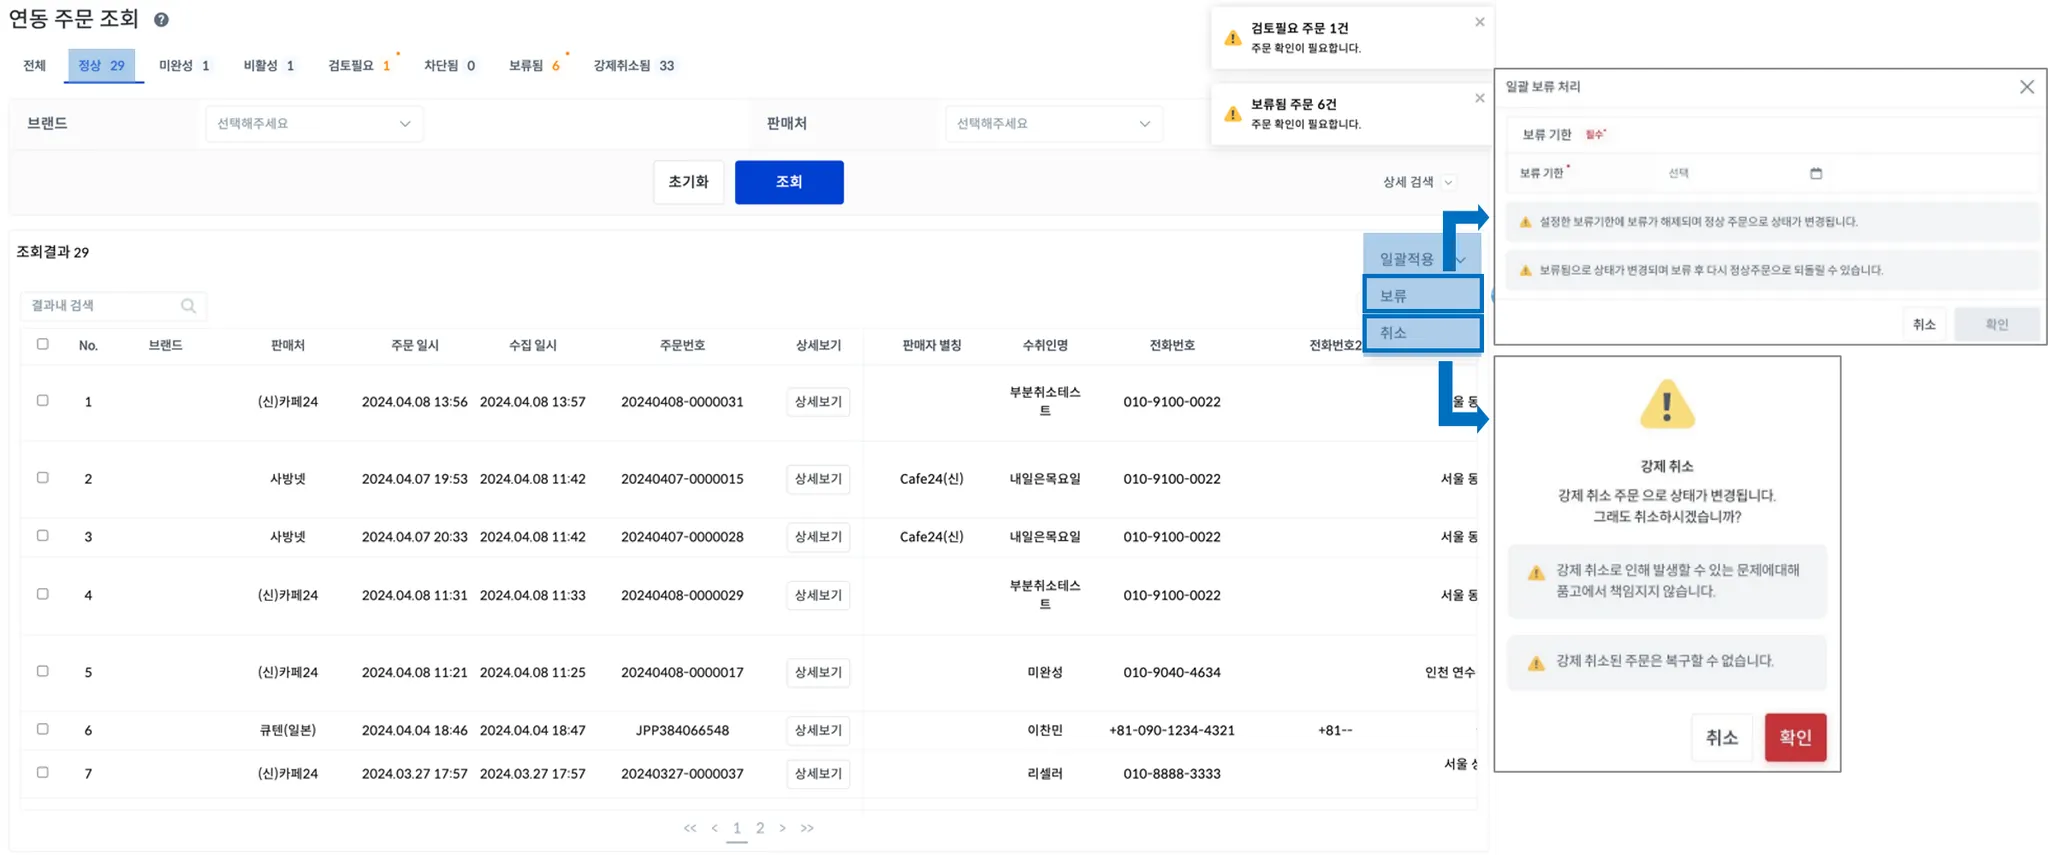The width and height of the screenshot is (2048, 855).
Task: Select 보류 from the 일괄적용 menu
Action: click(x=1422, y=295)
